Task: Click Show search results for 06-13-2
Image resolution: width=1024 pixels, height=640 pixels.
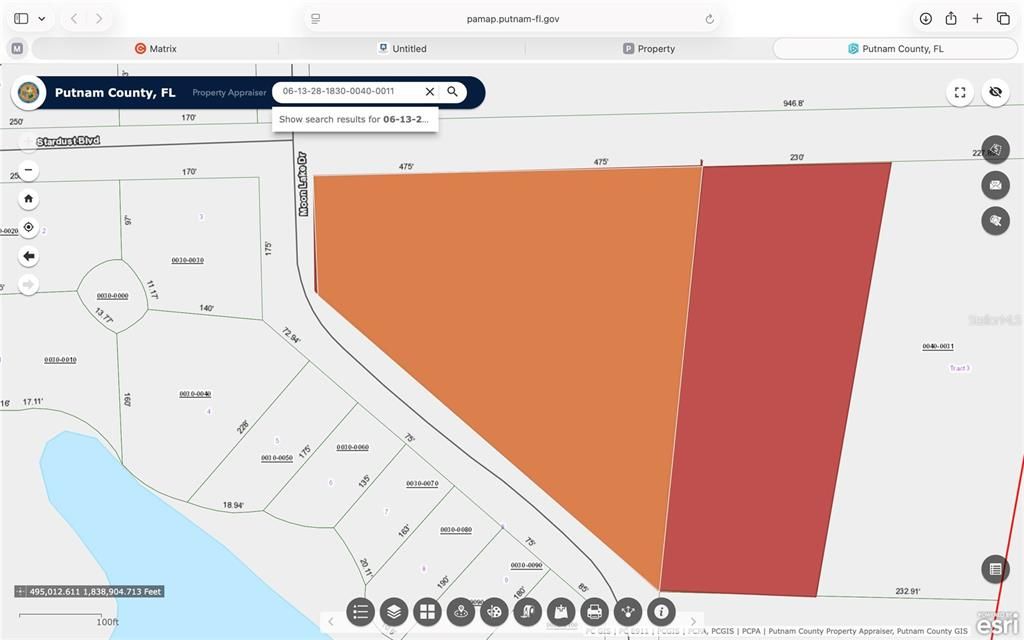Action: pos(355,118)
